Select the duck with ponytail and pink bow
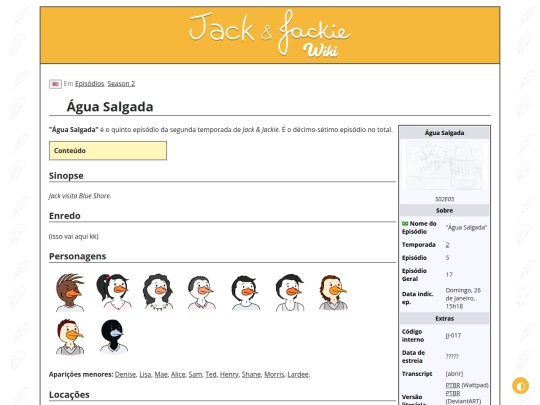The height and width of the screenshot is (405, 540). [114, 292]
